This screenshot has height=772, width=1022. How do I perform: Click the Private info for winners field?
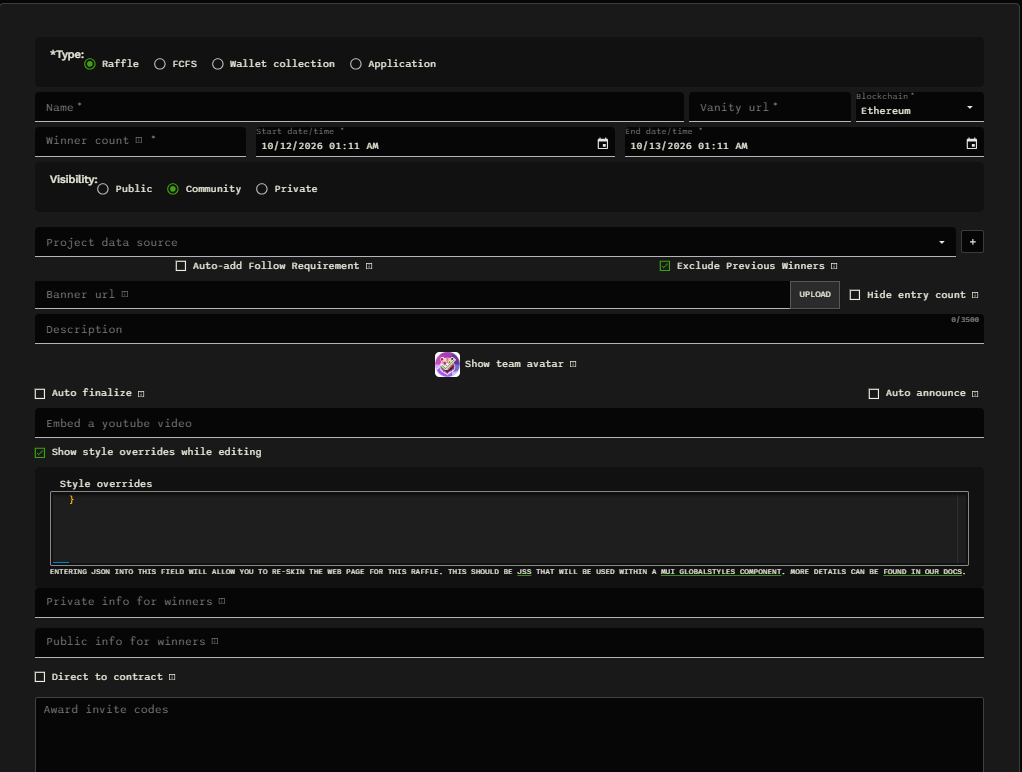pos(509,602)
